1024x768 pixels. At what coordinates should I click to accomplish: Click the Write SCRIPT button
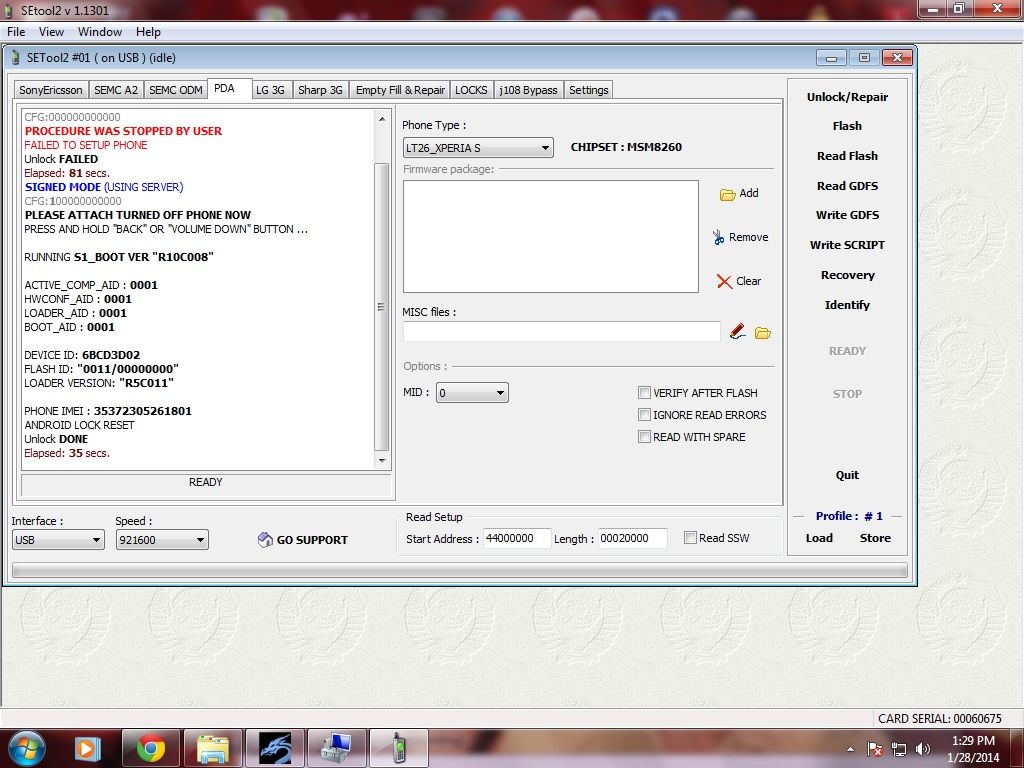(x=847, y=245)
